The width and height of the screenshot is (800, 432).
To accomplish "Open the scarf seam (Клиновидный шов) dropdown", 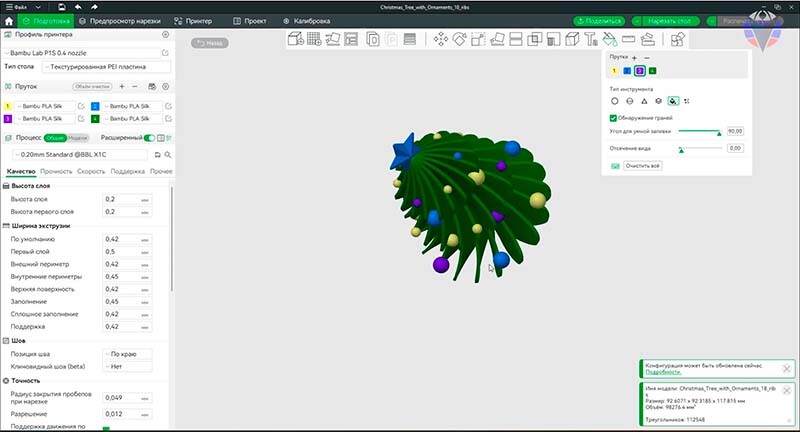I will (128, 367).
